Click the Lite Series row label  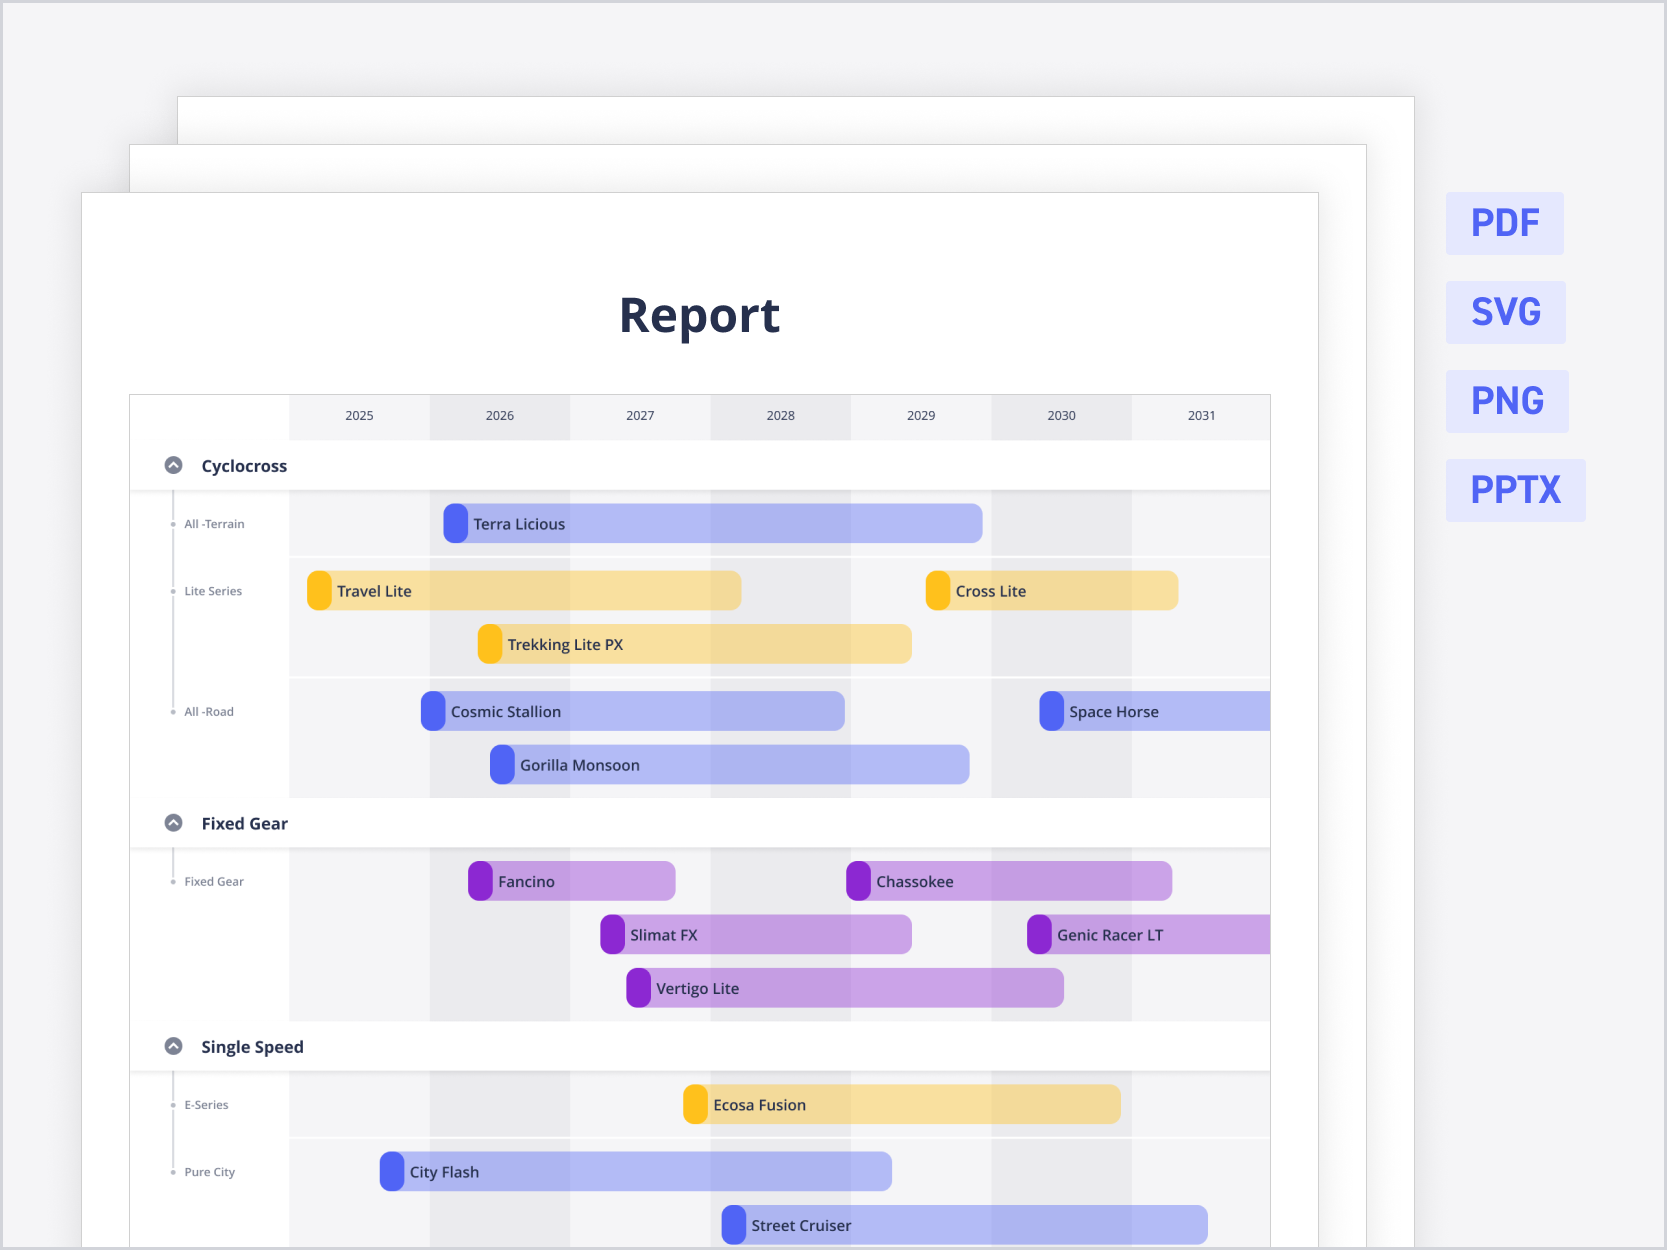pos(213,591)
